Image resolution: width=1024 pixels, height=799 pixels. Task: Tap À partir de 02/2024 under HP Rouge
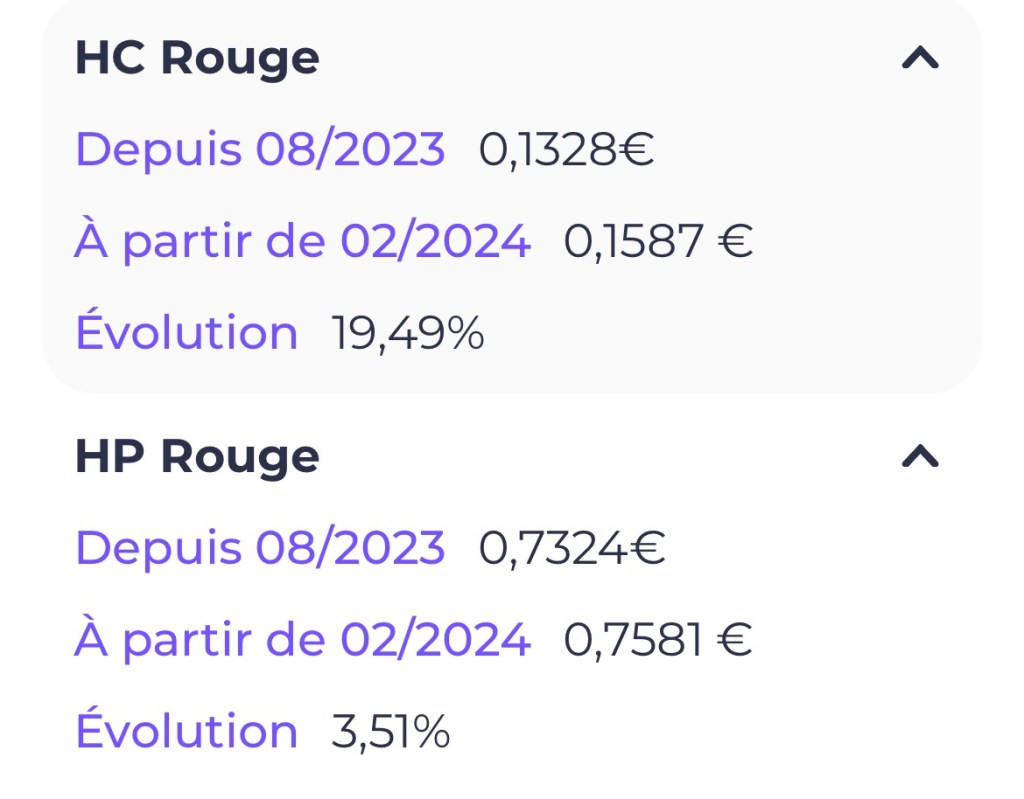pyautogui.click(x=302, y=640)
